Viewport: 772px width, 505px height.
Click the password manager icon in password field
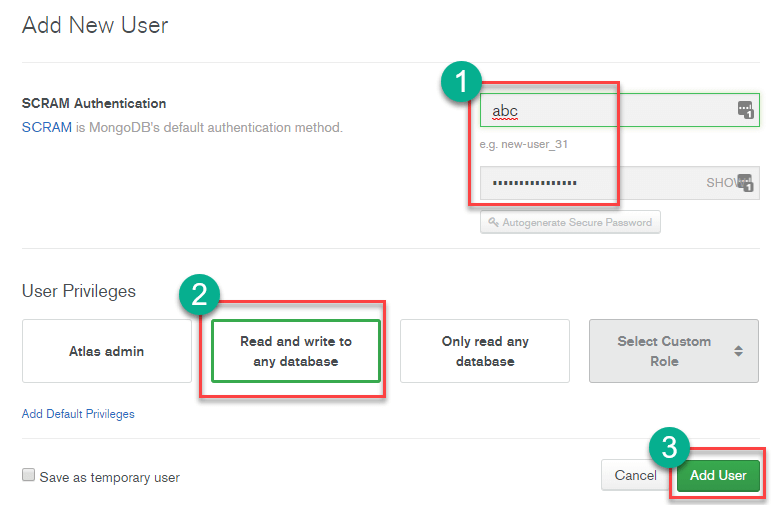click(744, 182)
